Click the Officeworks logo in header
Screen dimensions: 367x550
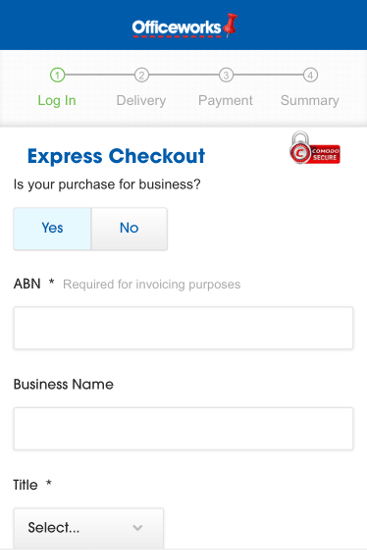pyautogui.click(x=185, y=26)
